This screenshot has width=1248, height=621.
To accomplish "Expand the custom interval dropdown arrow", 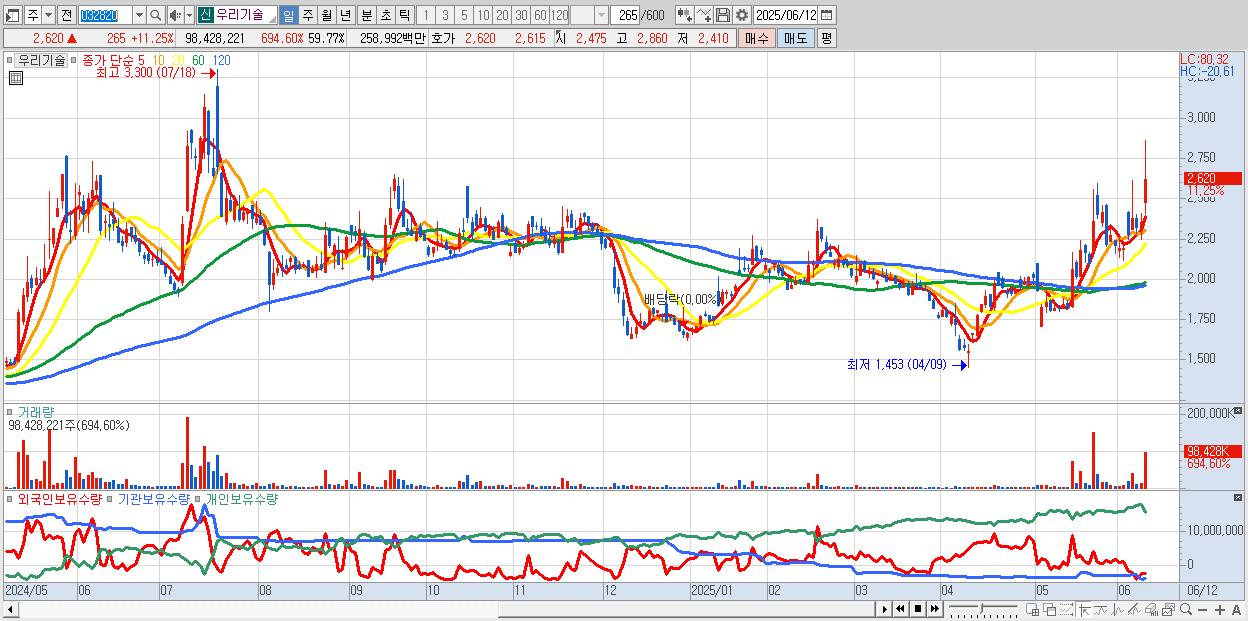I will [601, 15].
